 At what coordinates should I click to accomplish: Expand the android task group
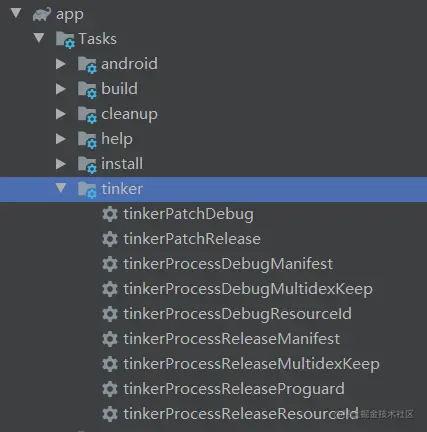tap(61, 64)
